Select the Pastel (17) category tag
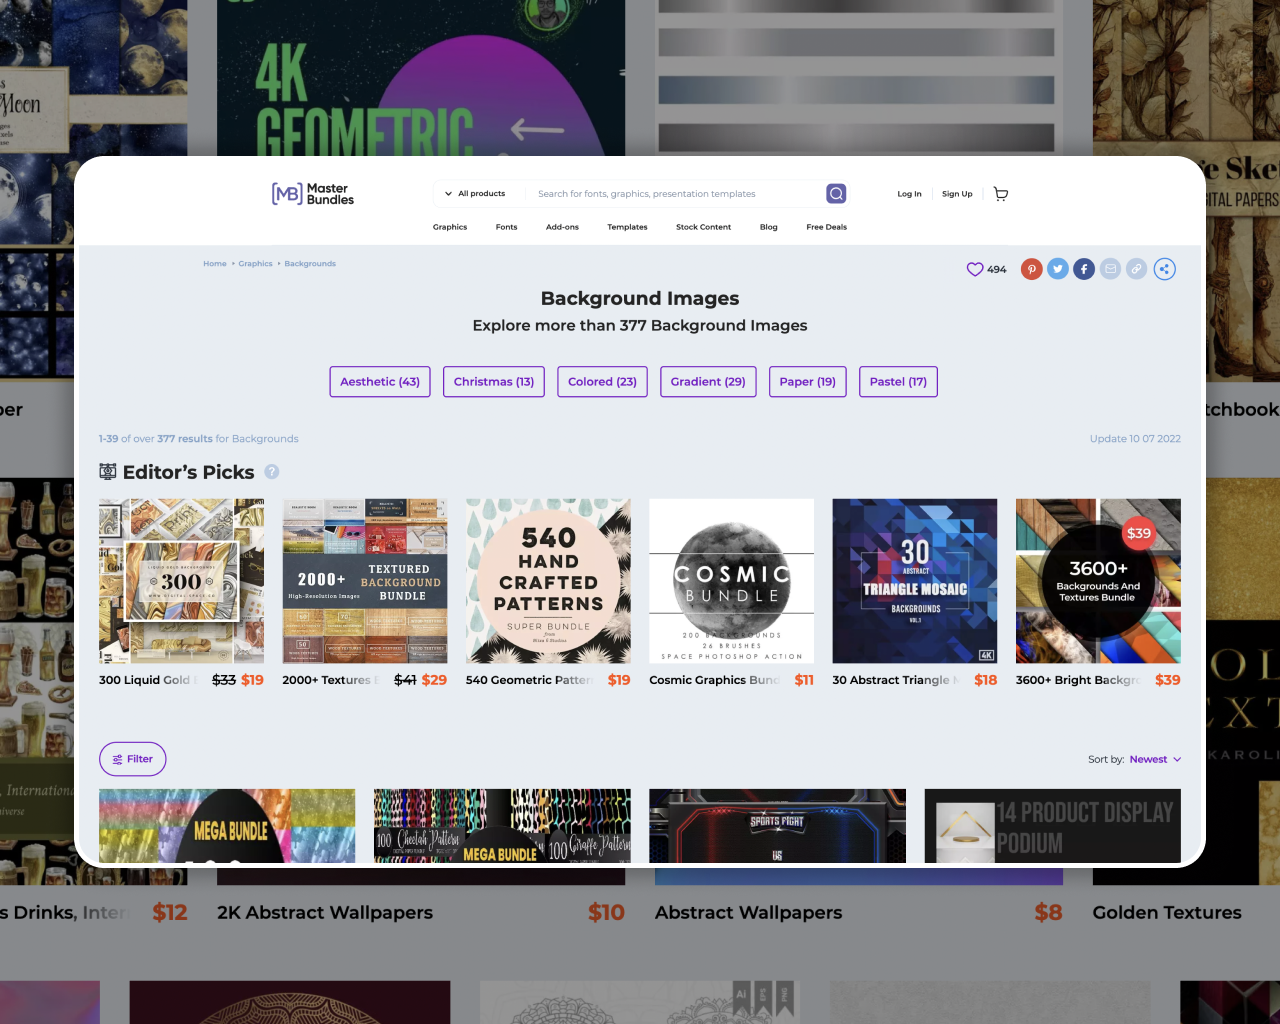The image size is (1280, 1024). pos(898,382)
